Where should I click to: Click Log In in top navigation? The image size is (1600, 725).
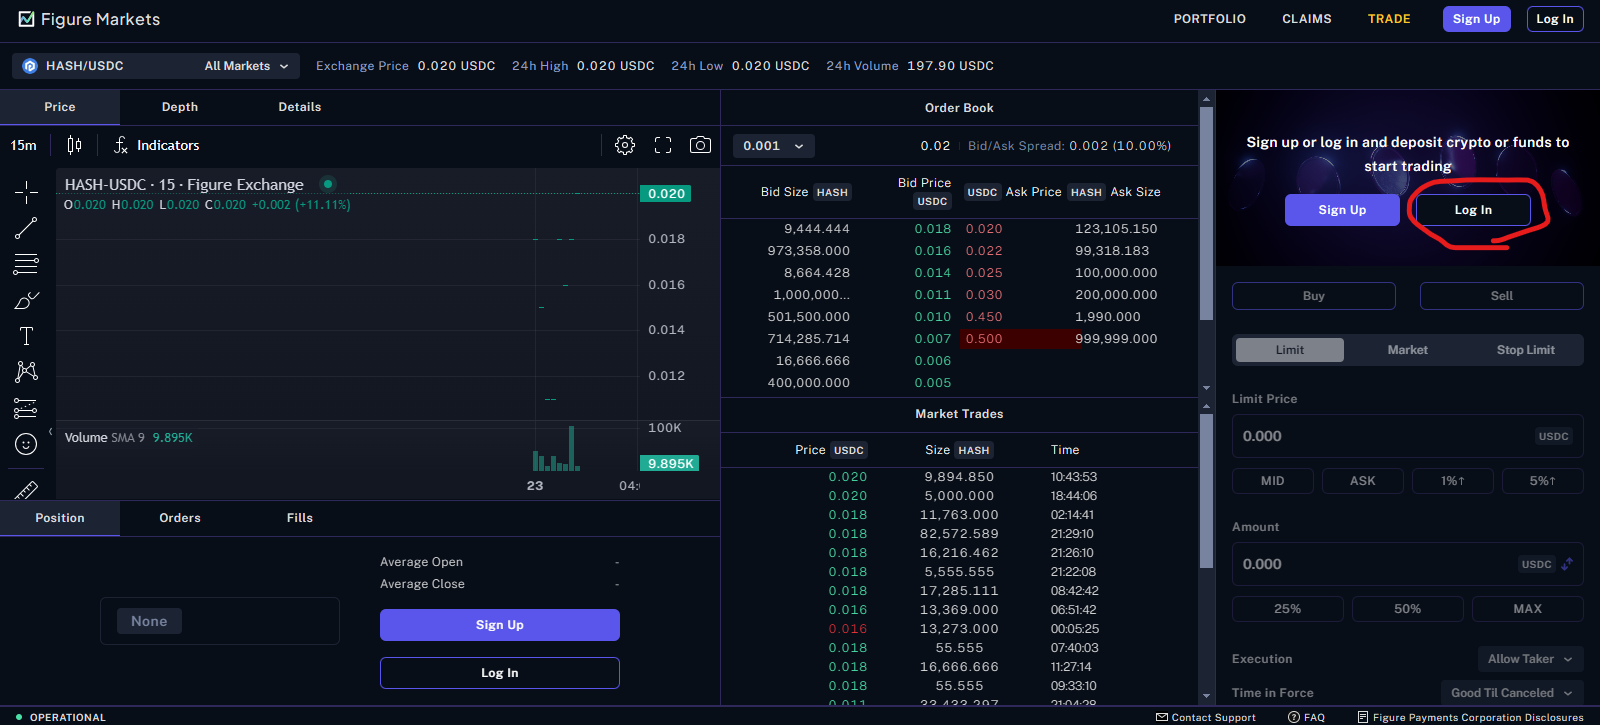[1555, 19]
